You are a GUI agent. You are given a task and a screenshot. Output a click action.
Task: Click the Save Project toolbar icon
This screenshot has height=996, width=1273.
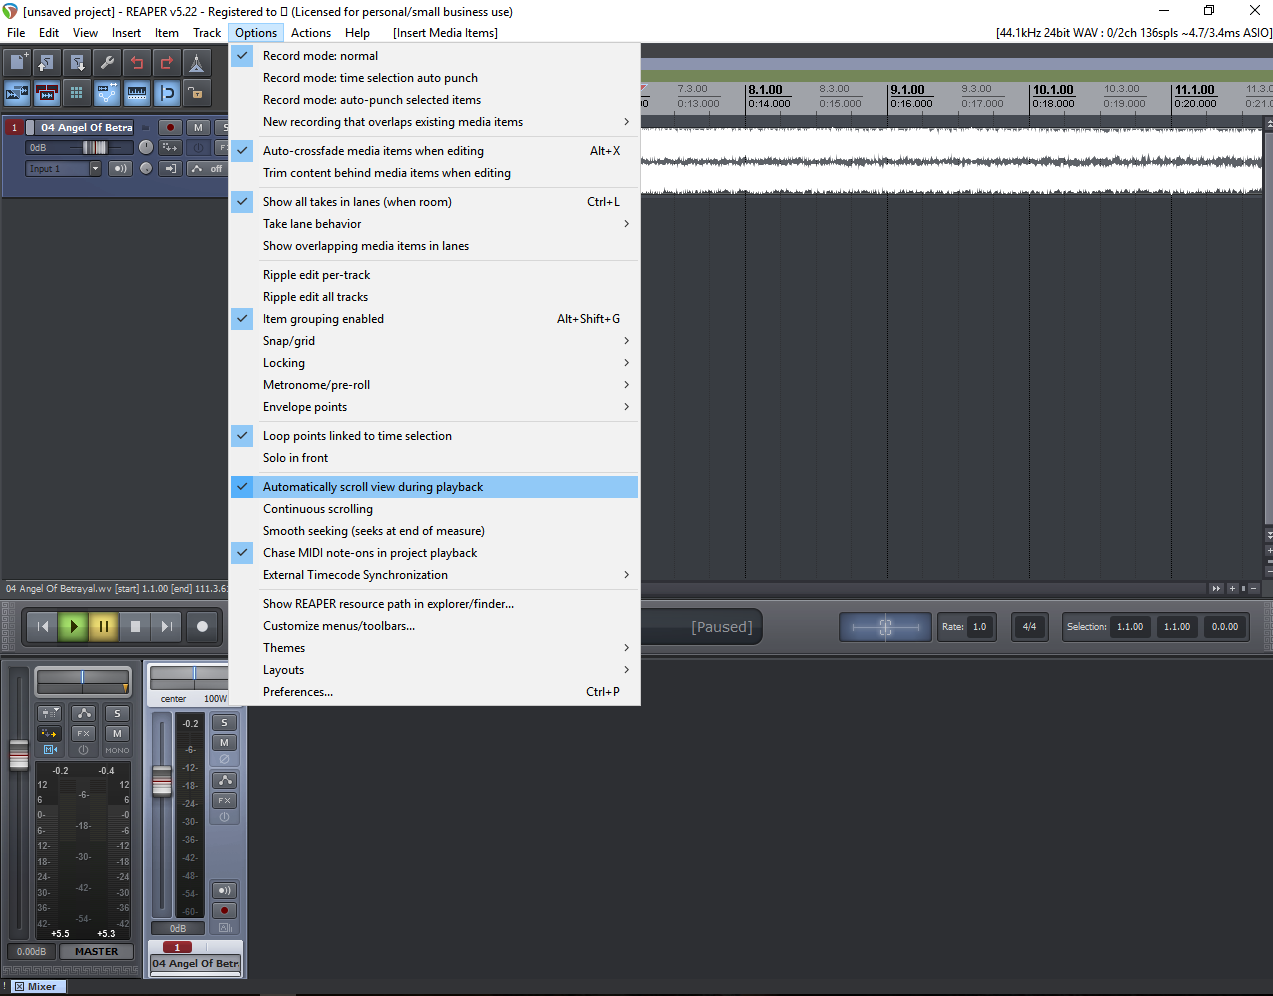coord(77,63)
